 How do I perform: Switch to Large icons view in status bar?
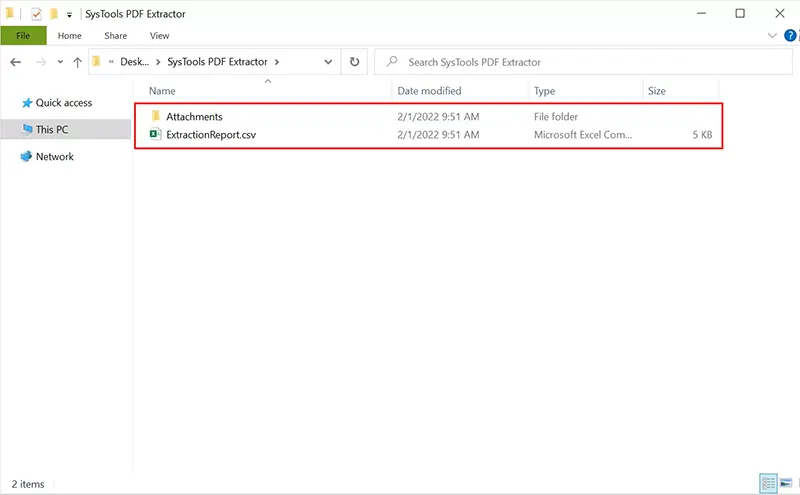[x=786, y=483]
